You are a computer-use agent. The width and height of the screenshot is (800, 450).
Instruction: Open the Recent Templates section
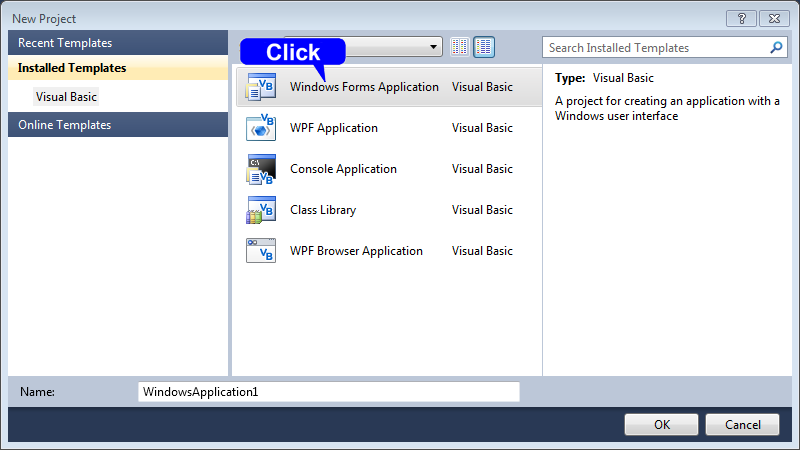click(118, 43)
